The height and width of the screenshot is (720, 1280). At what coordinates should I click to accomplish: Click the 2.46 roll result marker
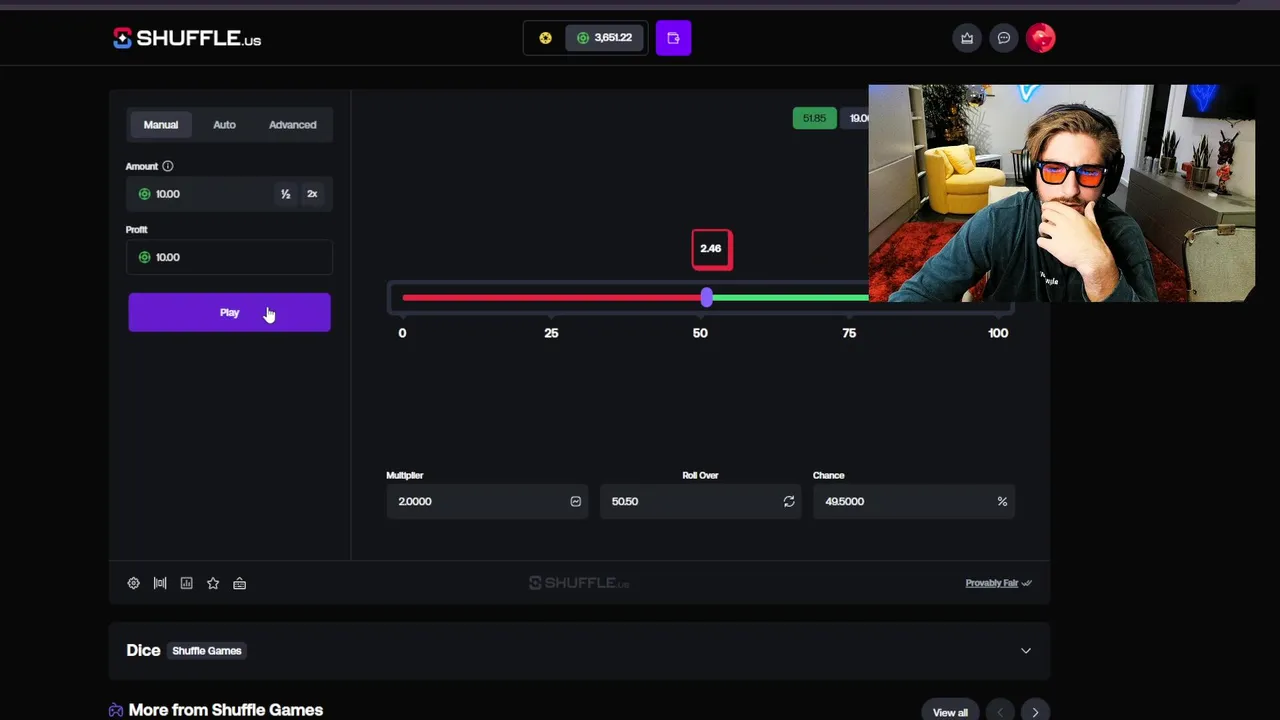coord(712,249)
